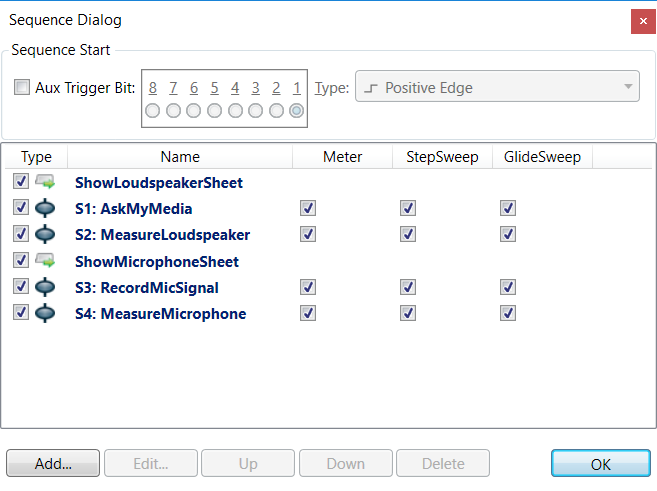Confirm with the OK button
Image resolution: width=657 pixels, height=491 pixels.
tap(600, 464)
